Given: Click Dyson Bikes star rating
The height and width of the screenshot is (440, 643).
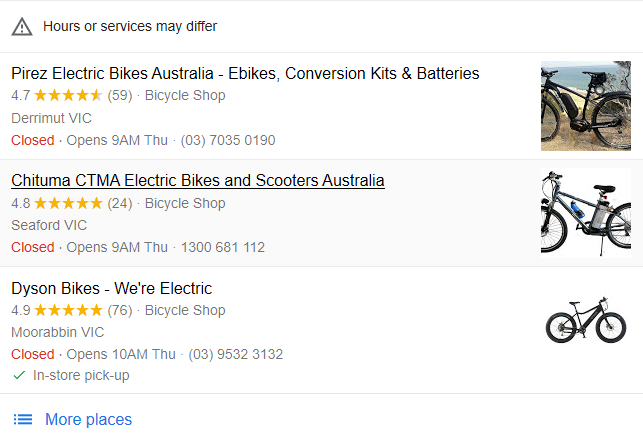Looking at the screenshot, I should point(69,311).
